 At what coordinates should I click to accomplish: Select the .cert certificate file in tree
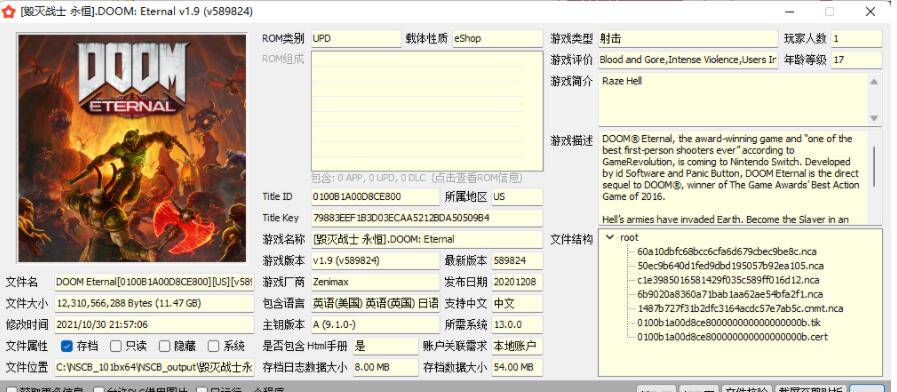point(732,337)
